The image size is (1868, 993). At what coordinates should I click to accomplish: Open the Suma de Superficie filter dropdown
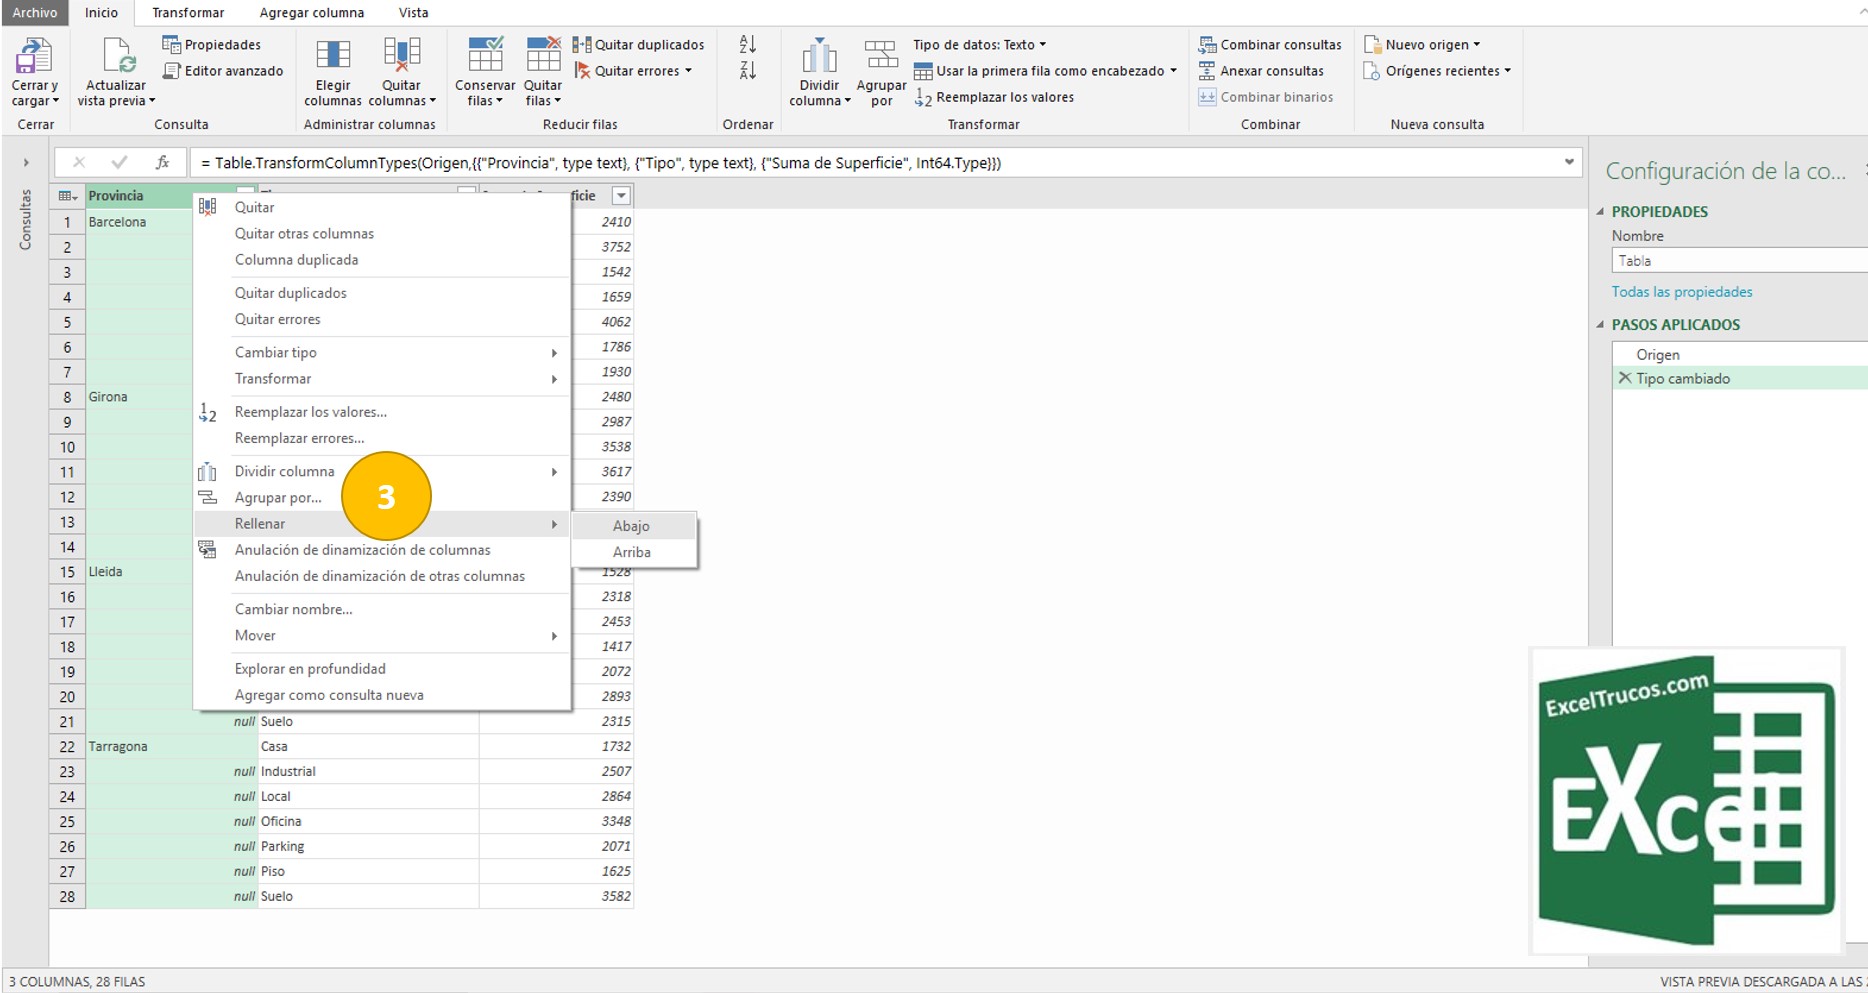pos(621,195)
